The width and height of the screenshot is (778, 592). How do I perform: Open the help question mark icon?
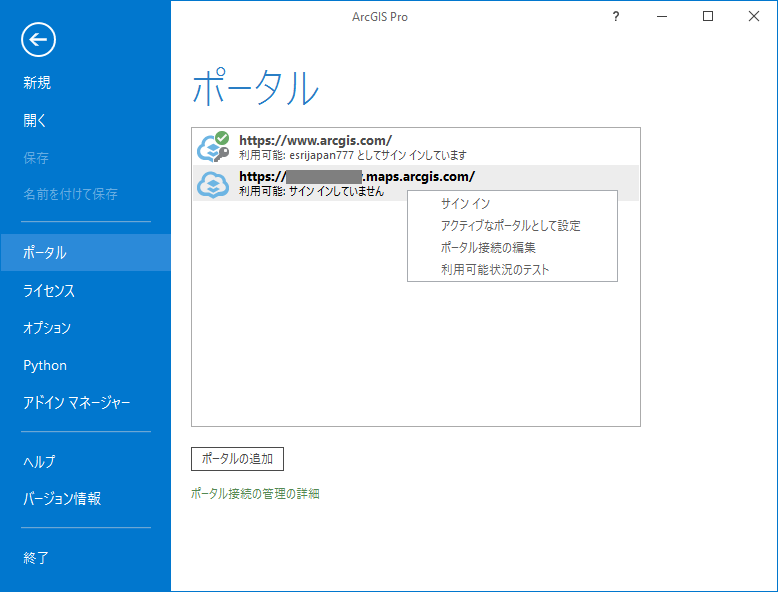(x=616, y=17)
